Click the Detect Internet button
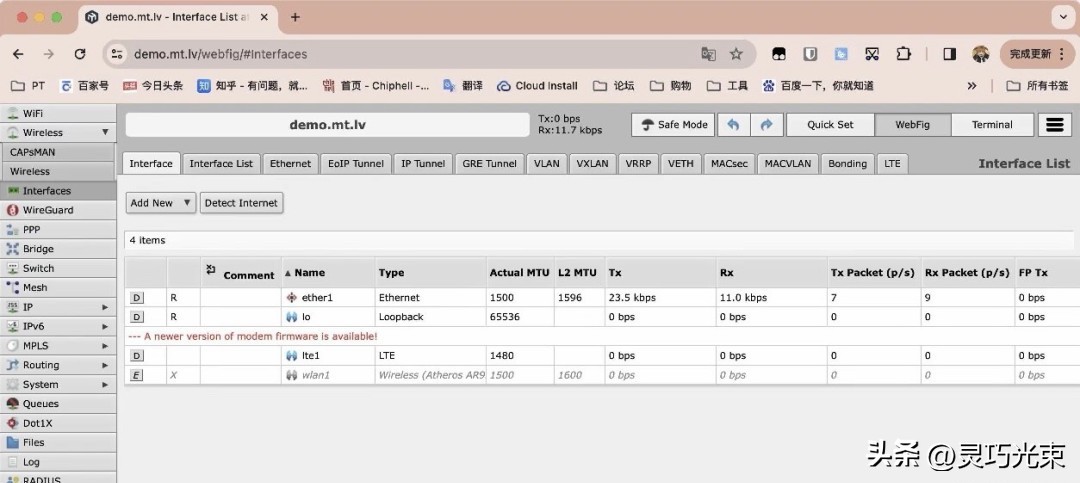 (241, 203)
